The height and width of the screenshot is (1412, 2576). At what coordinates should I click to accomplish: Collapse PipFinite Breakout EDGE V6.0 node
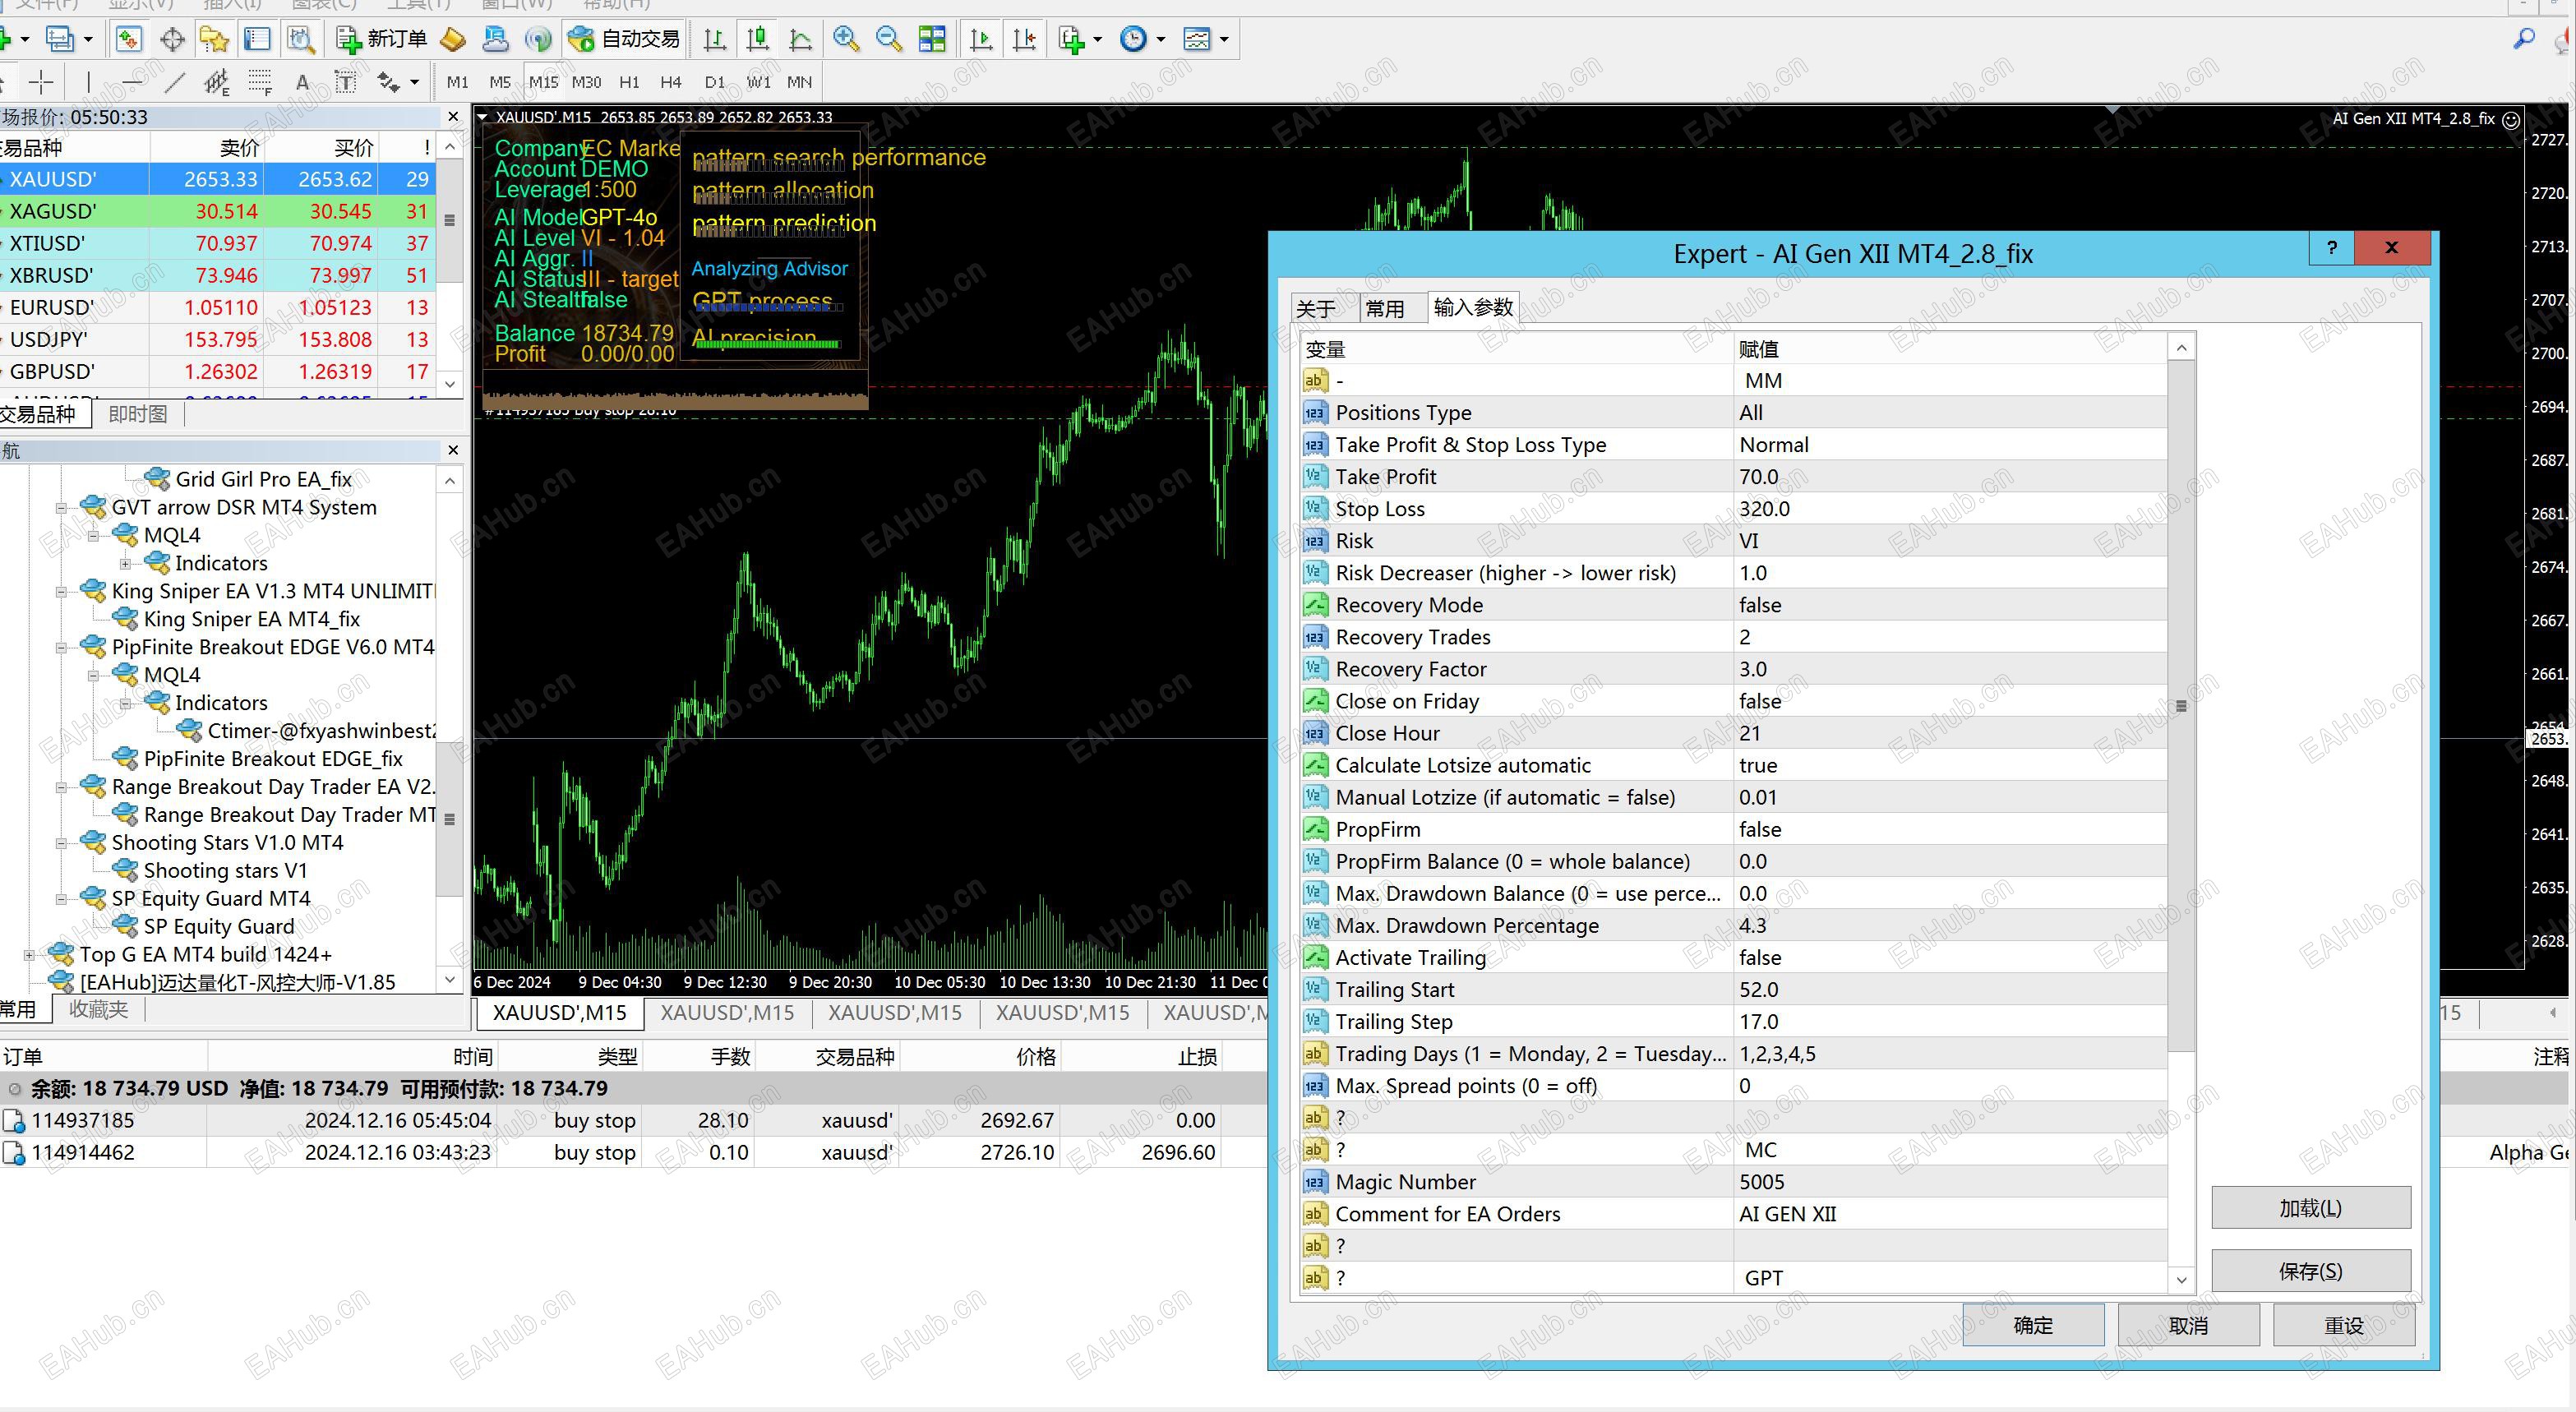pyautogui.click(x=61, y=647)
